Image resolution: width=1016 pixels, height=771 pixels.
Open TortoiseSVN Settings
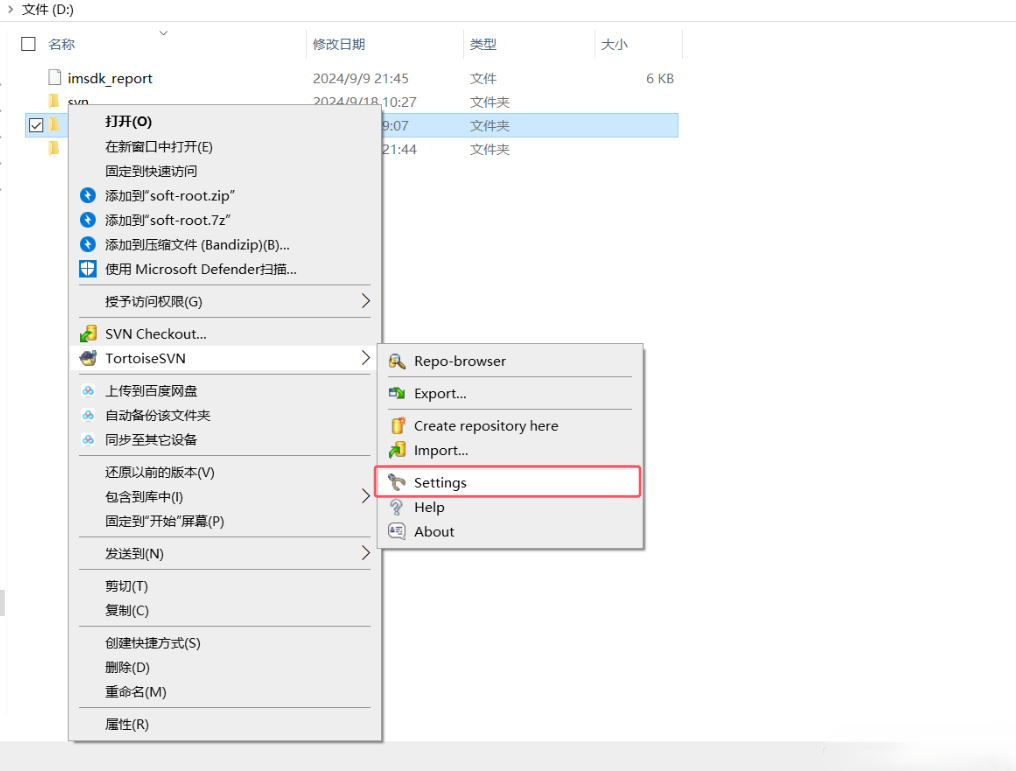[x=508, y=482]
